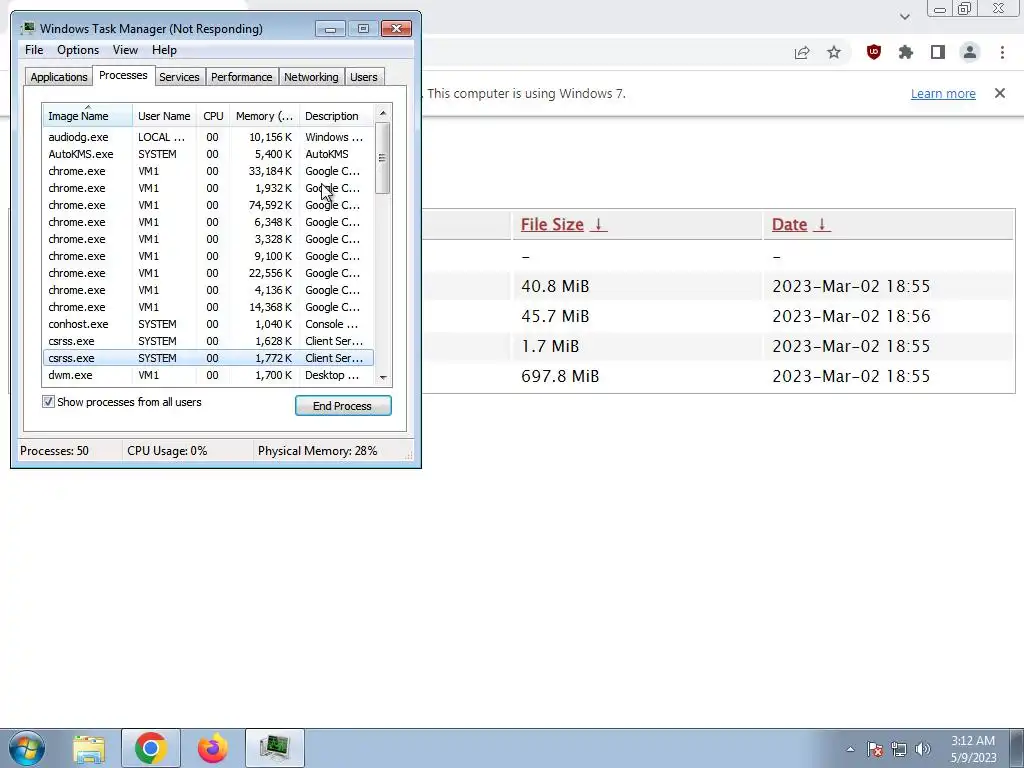Screen dimensions: 1024x768
Task: Sort processes by CPU column
Action: click(x=213, y=116)
